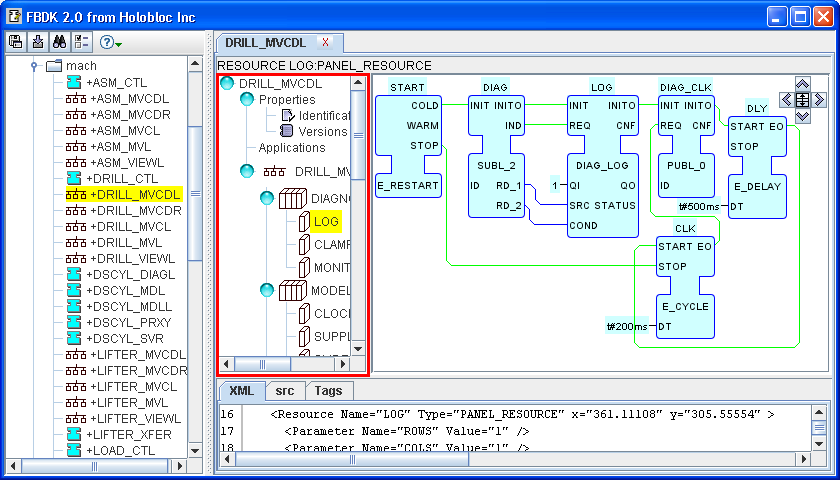Viewport: 840px width, 480px height.
Task: Click the +LOAD_CTL block icon
Action: (74, 450)
